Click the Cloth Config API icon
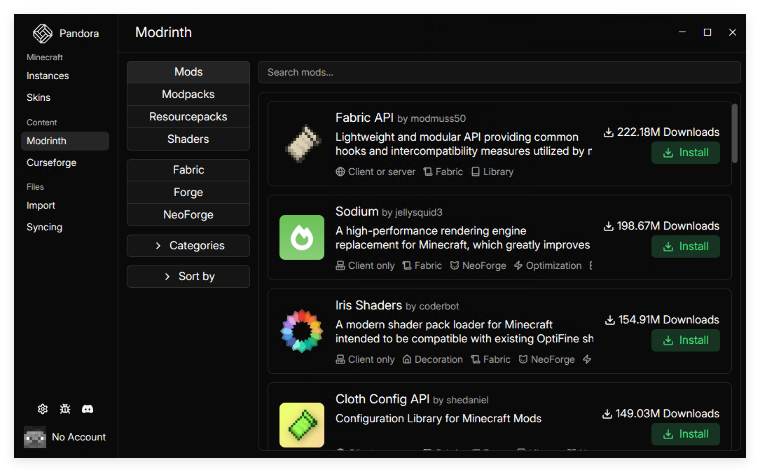The height and width of the screenshot is (472, 760). click(x=301, y=425)
